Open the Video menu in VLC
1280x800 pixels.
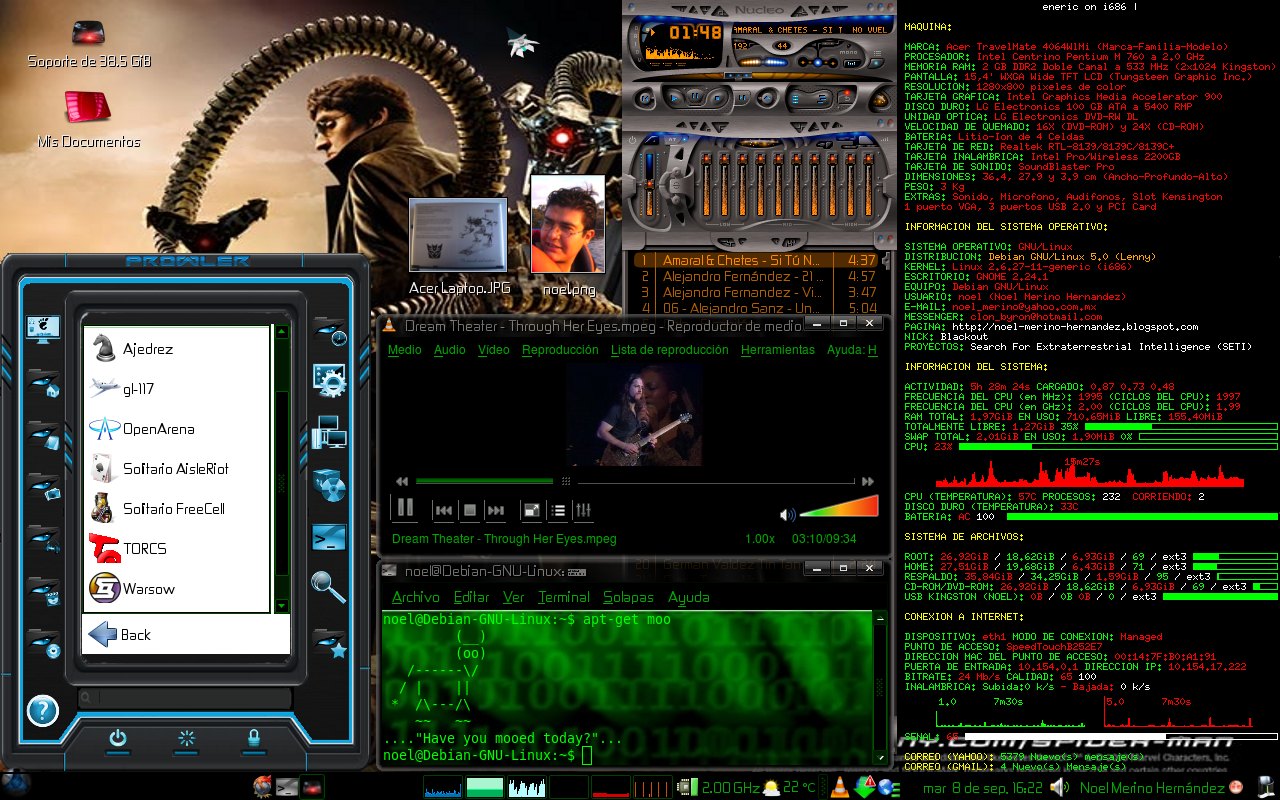[493, 350]
